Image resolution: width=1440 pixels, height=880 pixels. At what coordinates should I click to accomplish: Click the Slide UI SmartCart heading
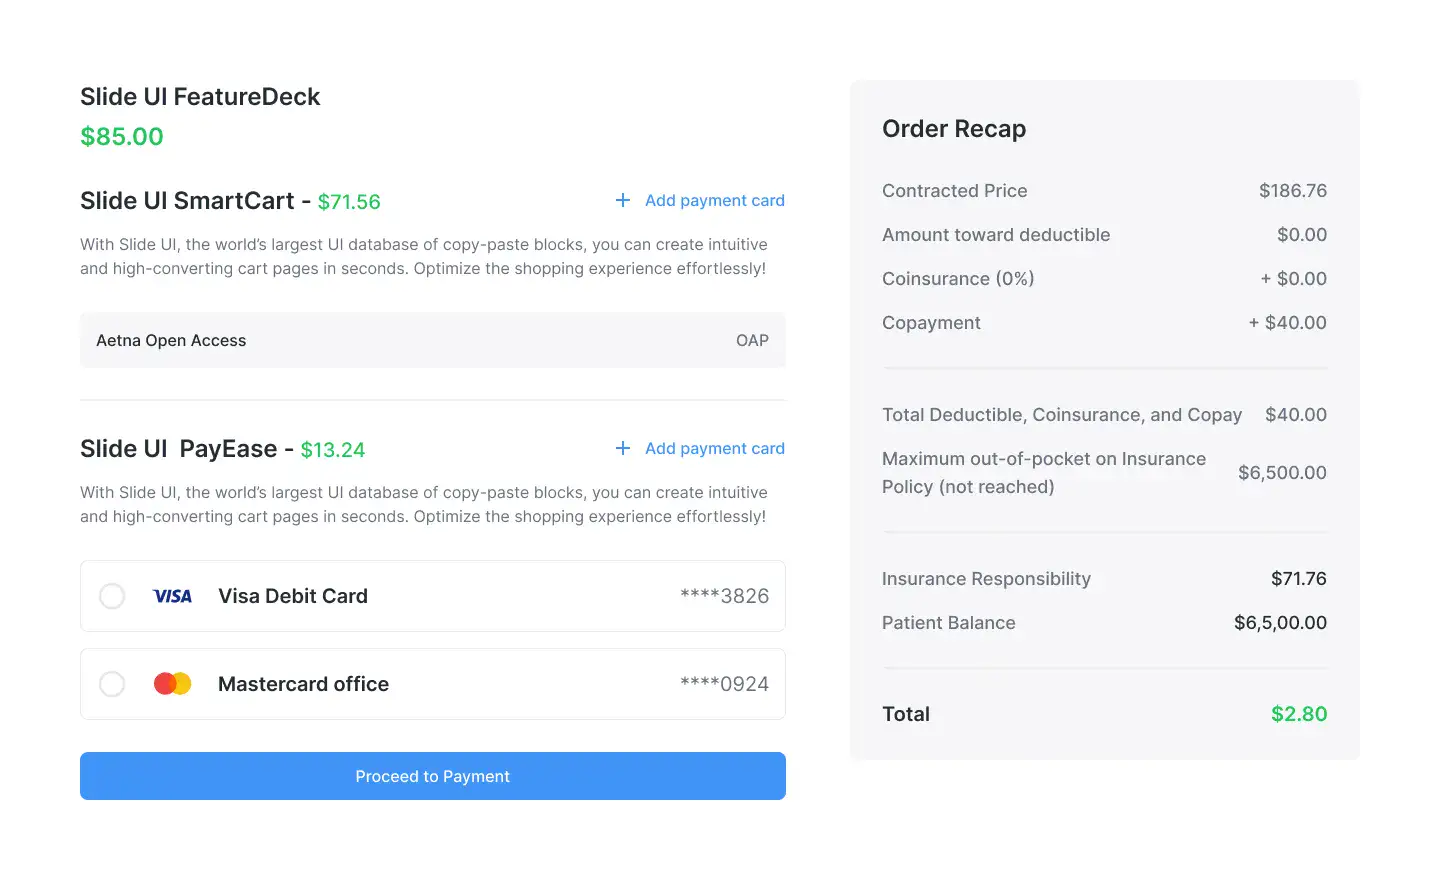[x=187, y=201]
